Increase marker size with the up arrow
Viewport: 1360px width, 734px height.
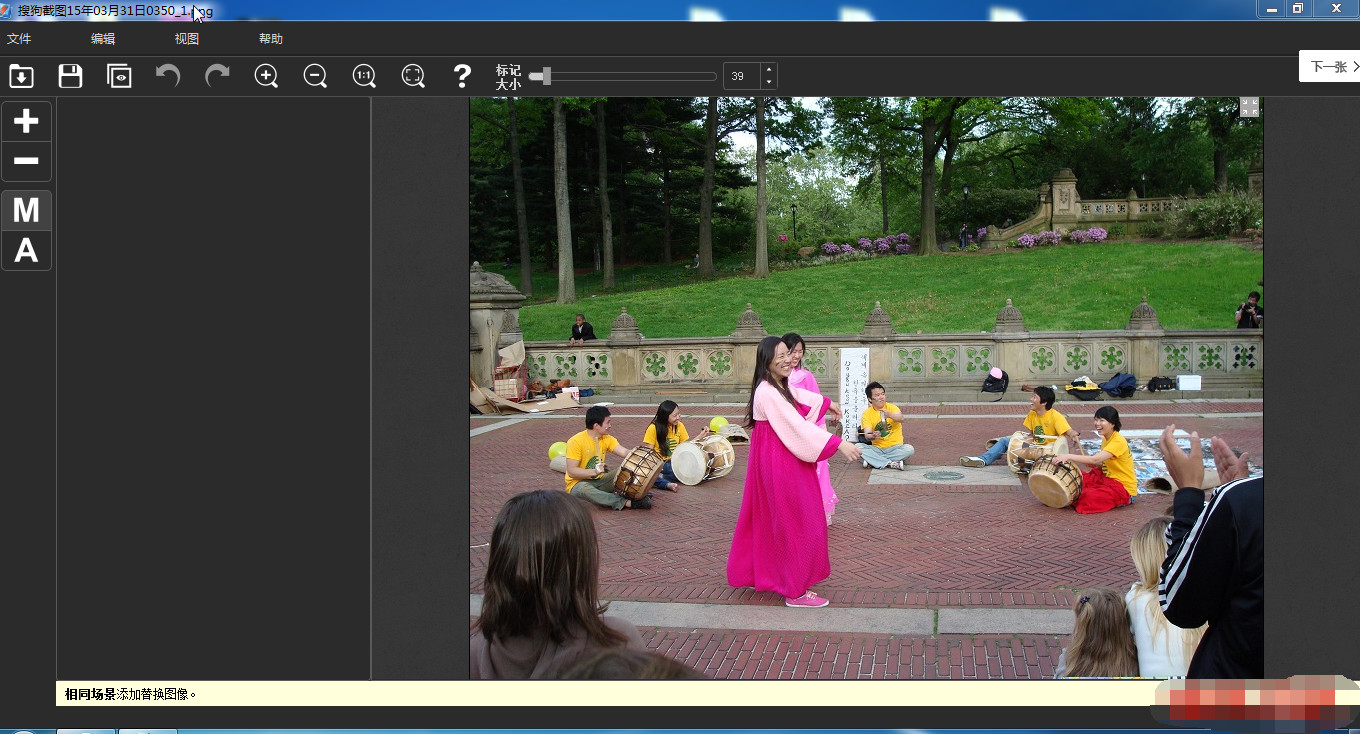pyautogui.click(x=768, y=70)
